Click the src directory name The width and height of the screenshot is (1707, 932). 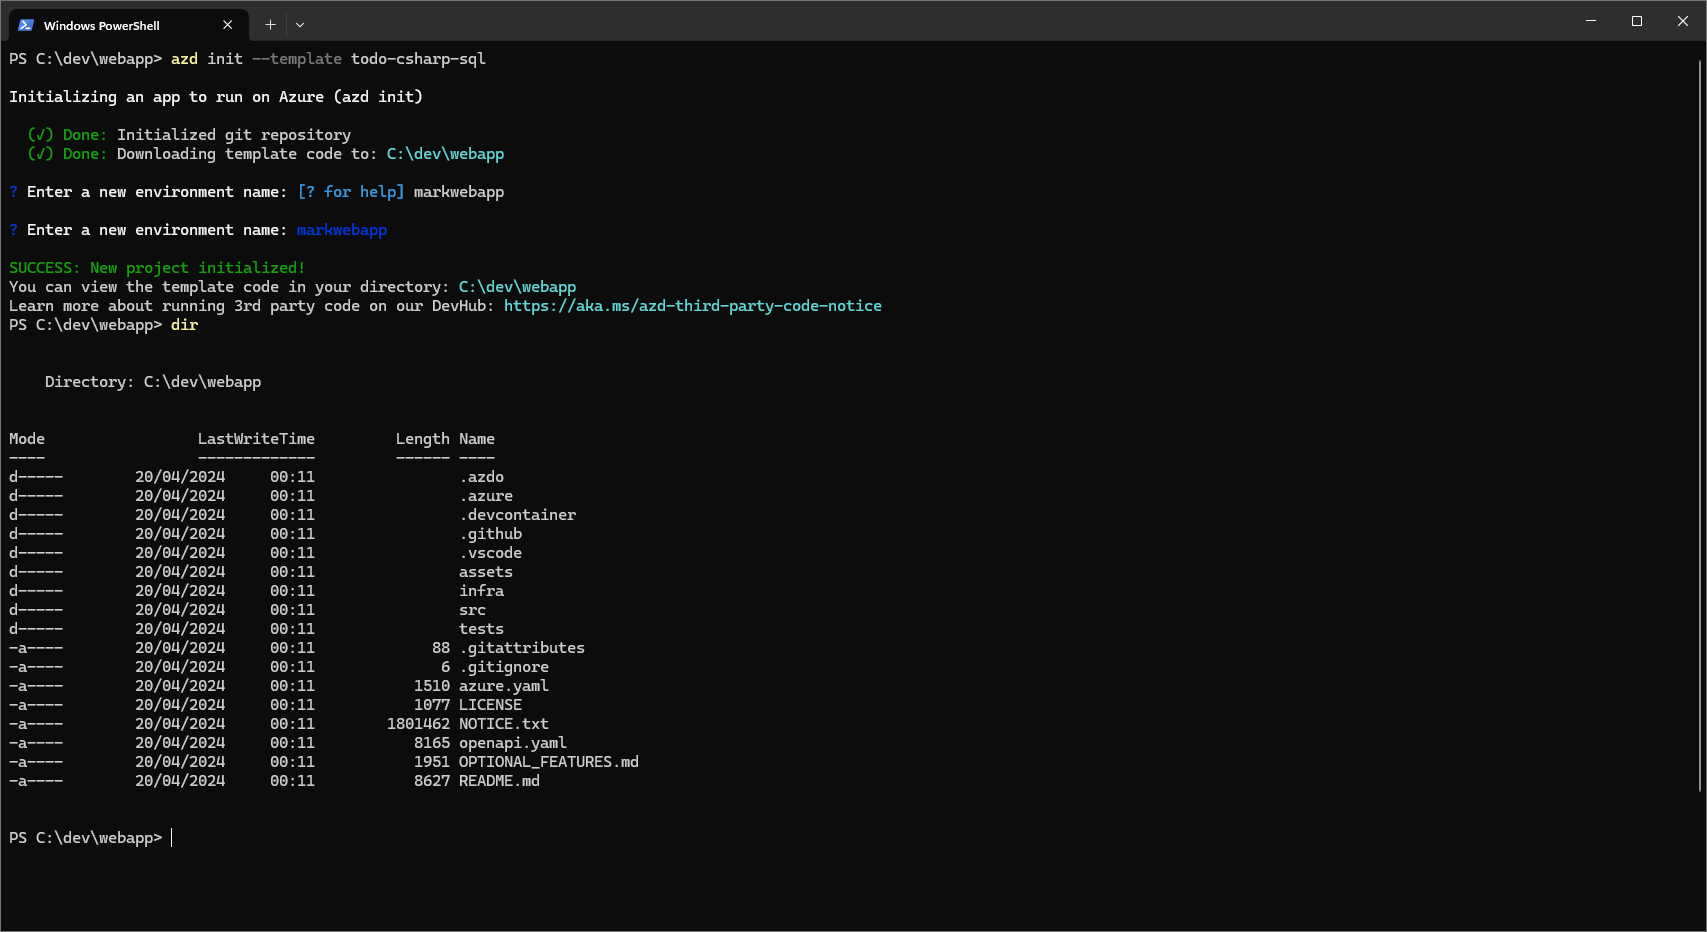(472, 610)
